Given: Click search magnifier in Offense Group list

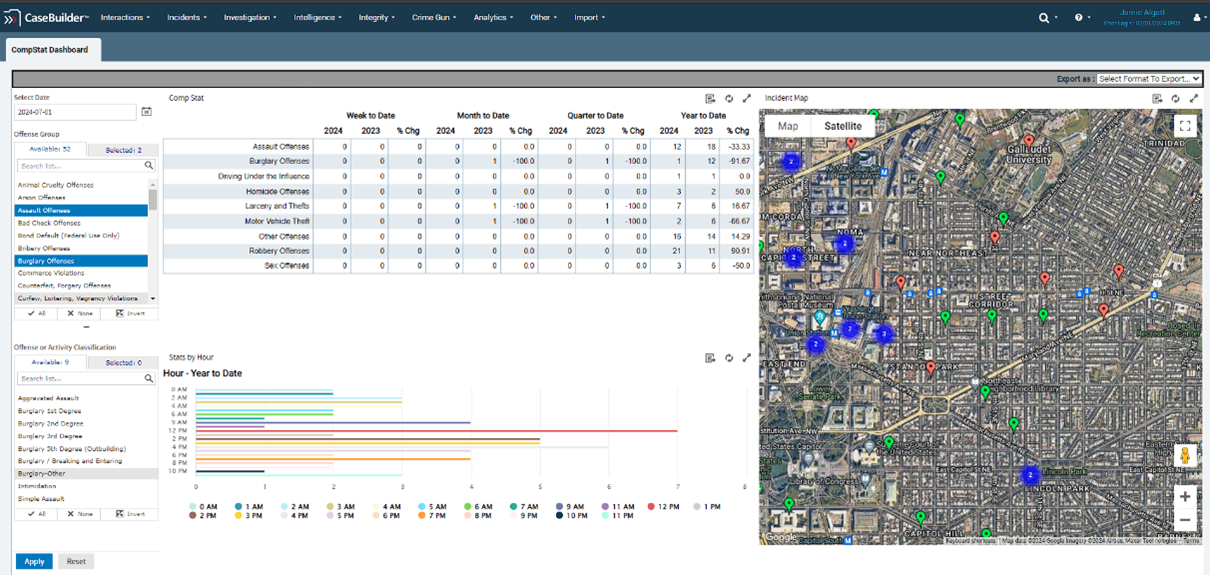Looking at the screenshot, I should click(149, 166).
